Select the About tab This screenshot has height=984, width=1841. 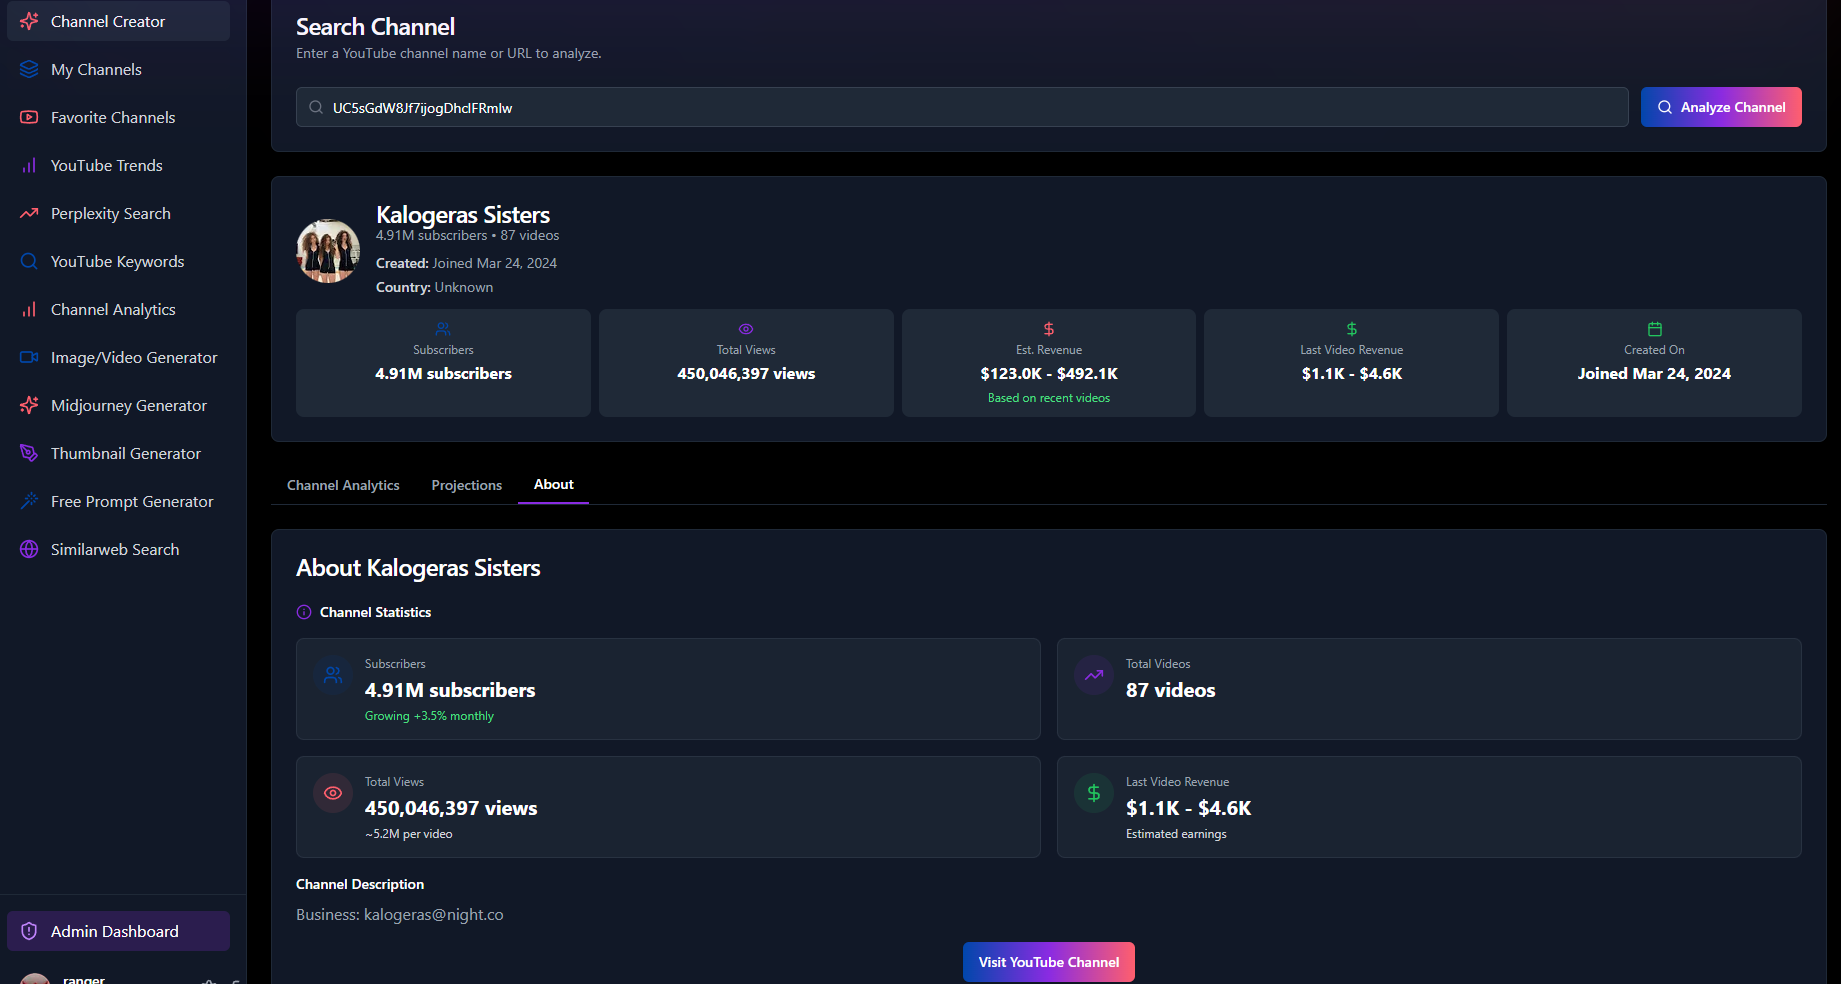coord(553,484)
